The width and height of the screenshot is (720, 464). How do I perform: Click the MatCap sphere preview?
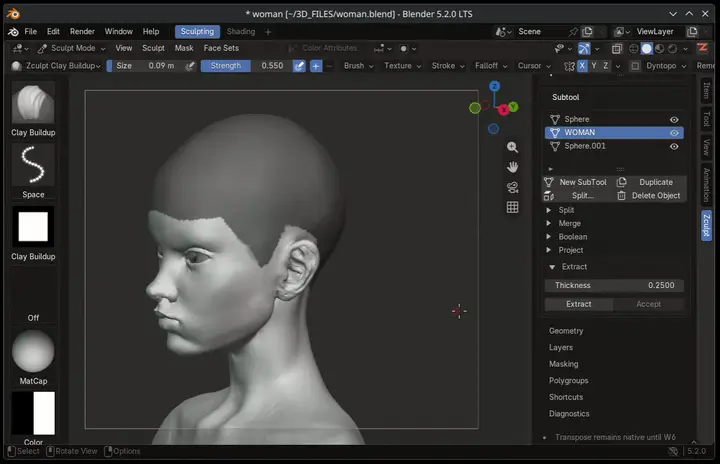[33, 351]
